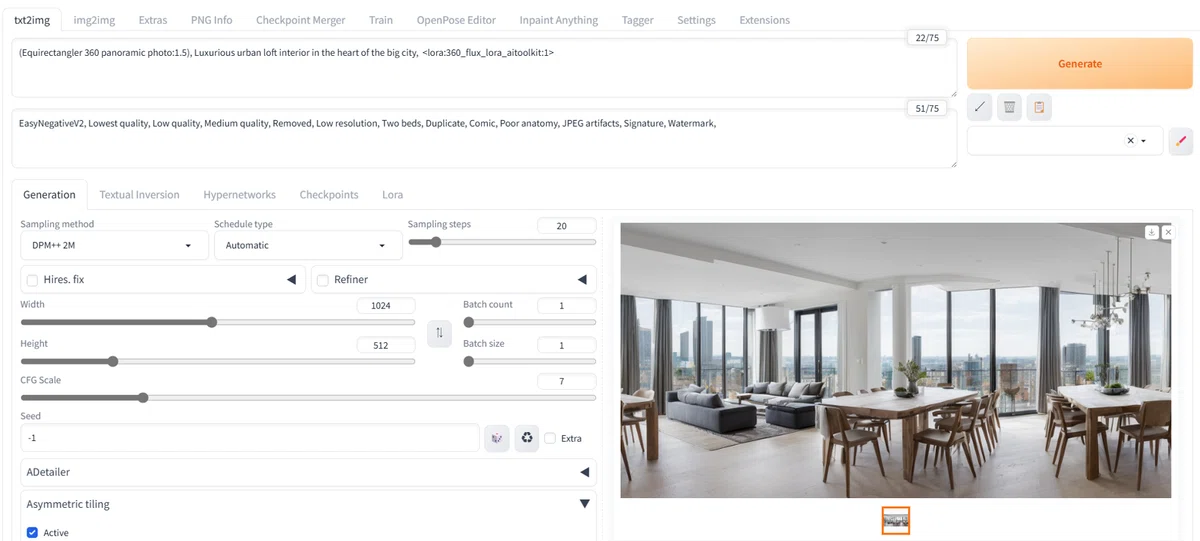1200x541 pixels.
Task: Open the Hypernetworks sub-tab
Action: (239, 195)
